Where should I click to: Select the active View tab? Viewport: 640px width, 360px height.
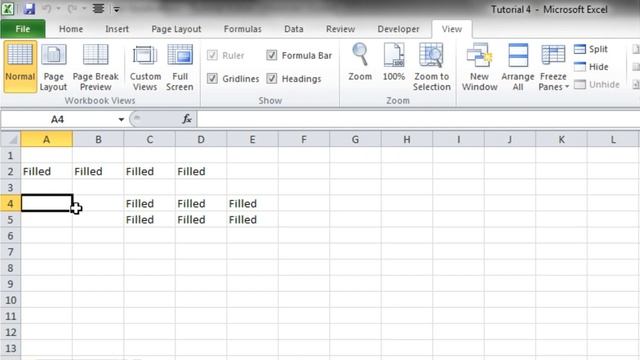[452, 29]
